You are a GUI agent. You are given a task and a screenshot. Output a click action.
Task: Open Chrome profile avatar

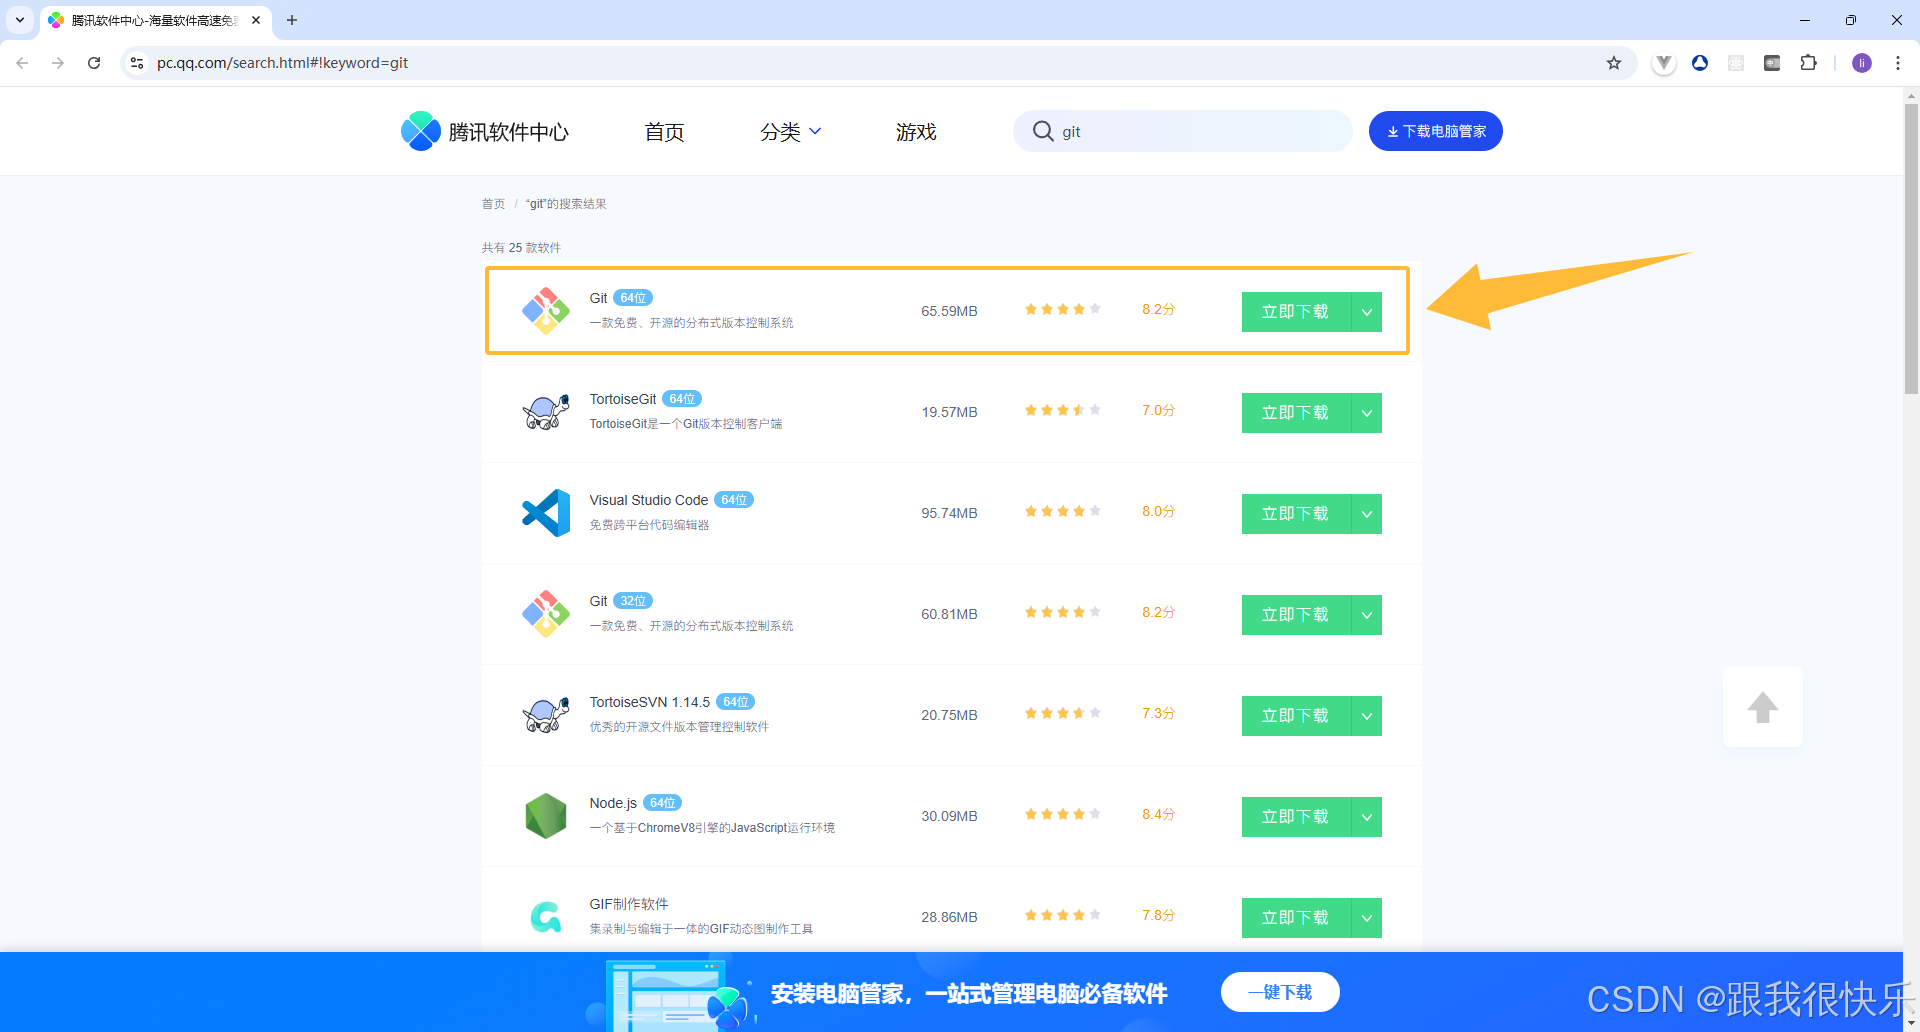point(1862,63)
